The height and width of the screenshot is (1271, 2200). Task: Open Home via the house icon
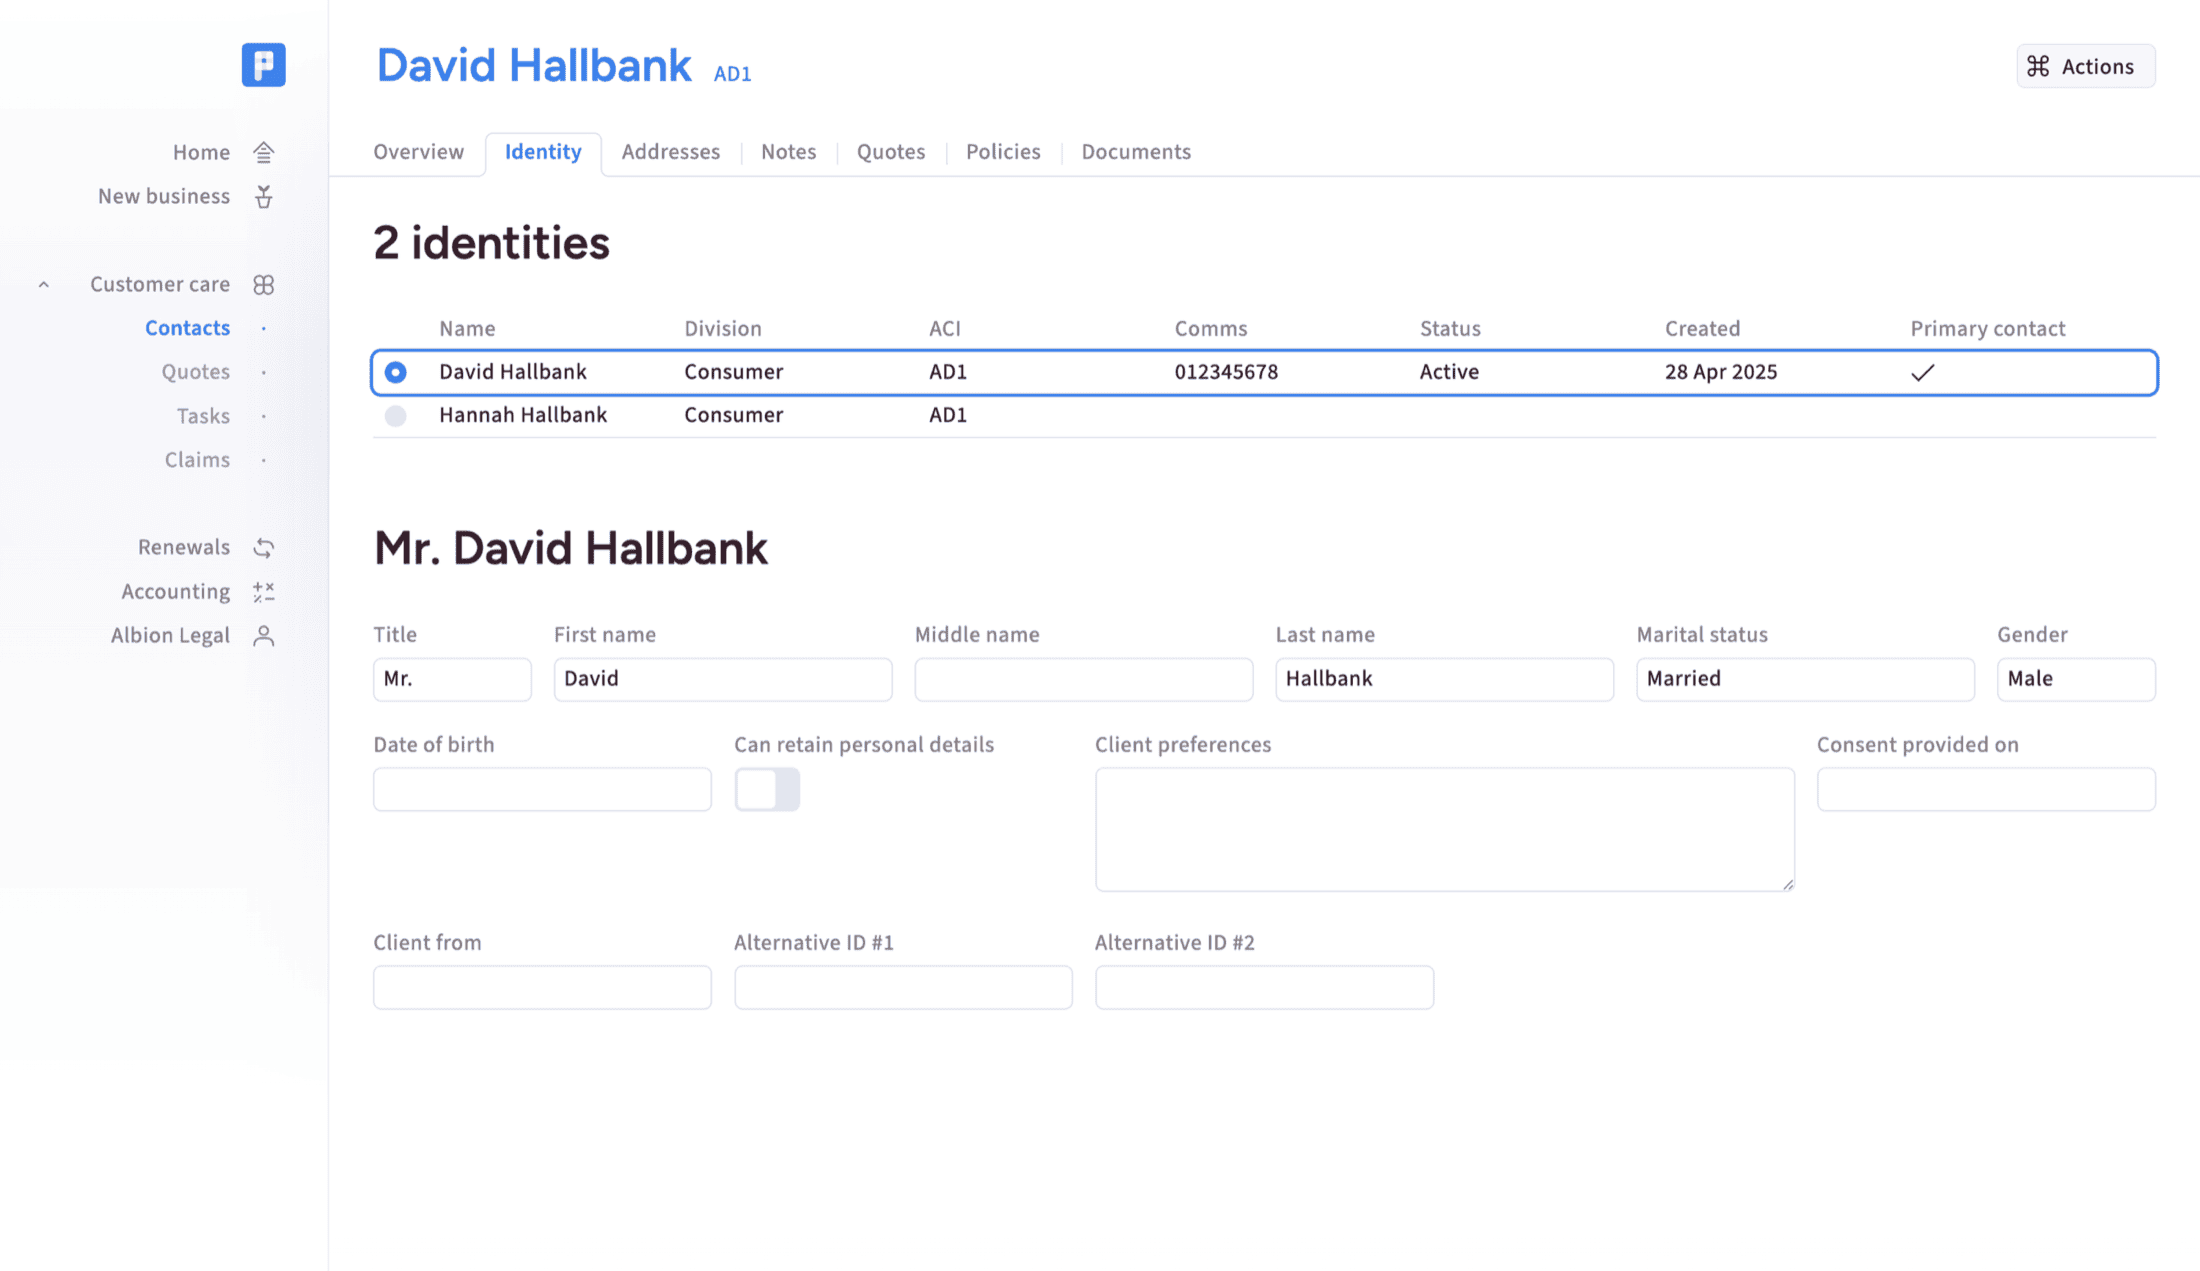[264, 152]
